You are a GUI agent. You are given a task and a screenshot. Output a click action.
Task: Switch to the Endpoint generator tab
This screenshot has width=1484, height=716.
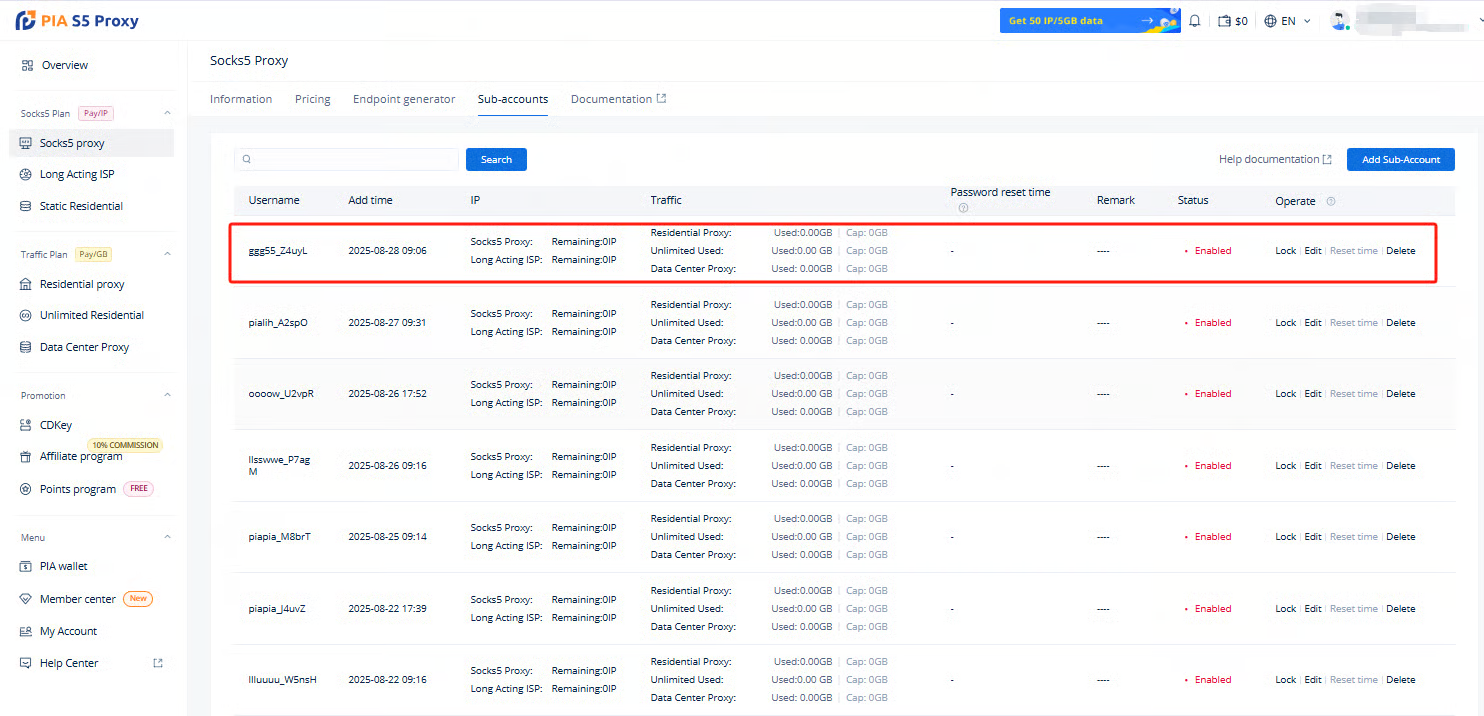point(404,99)
